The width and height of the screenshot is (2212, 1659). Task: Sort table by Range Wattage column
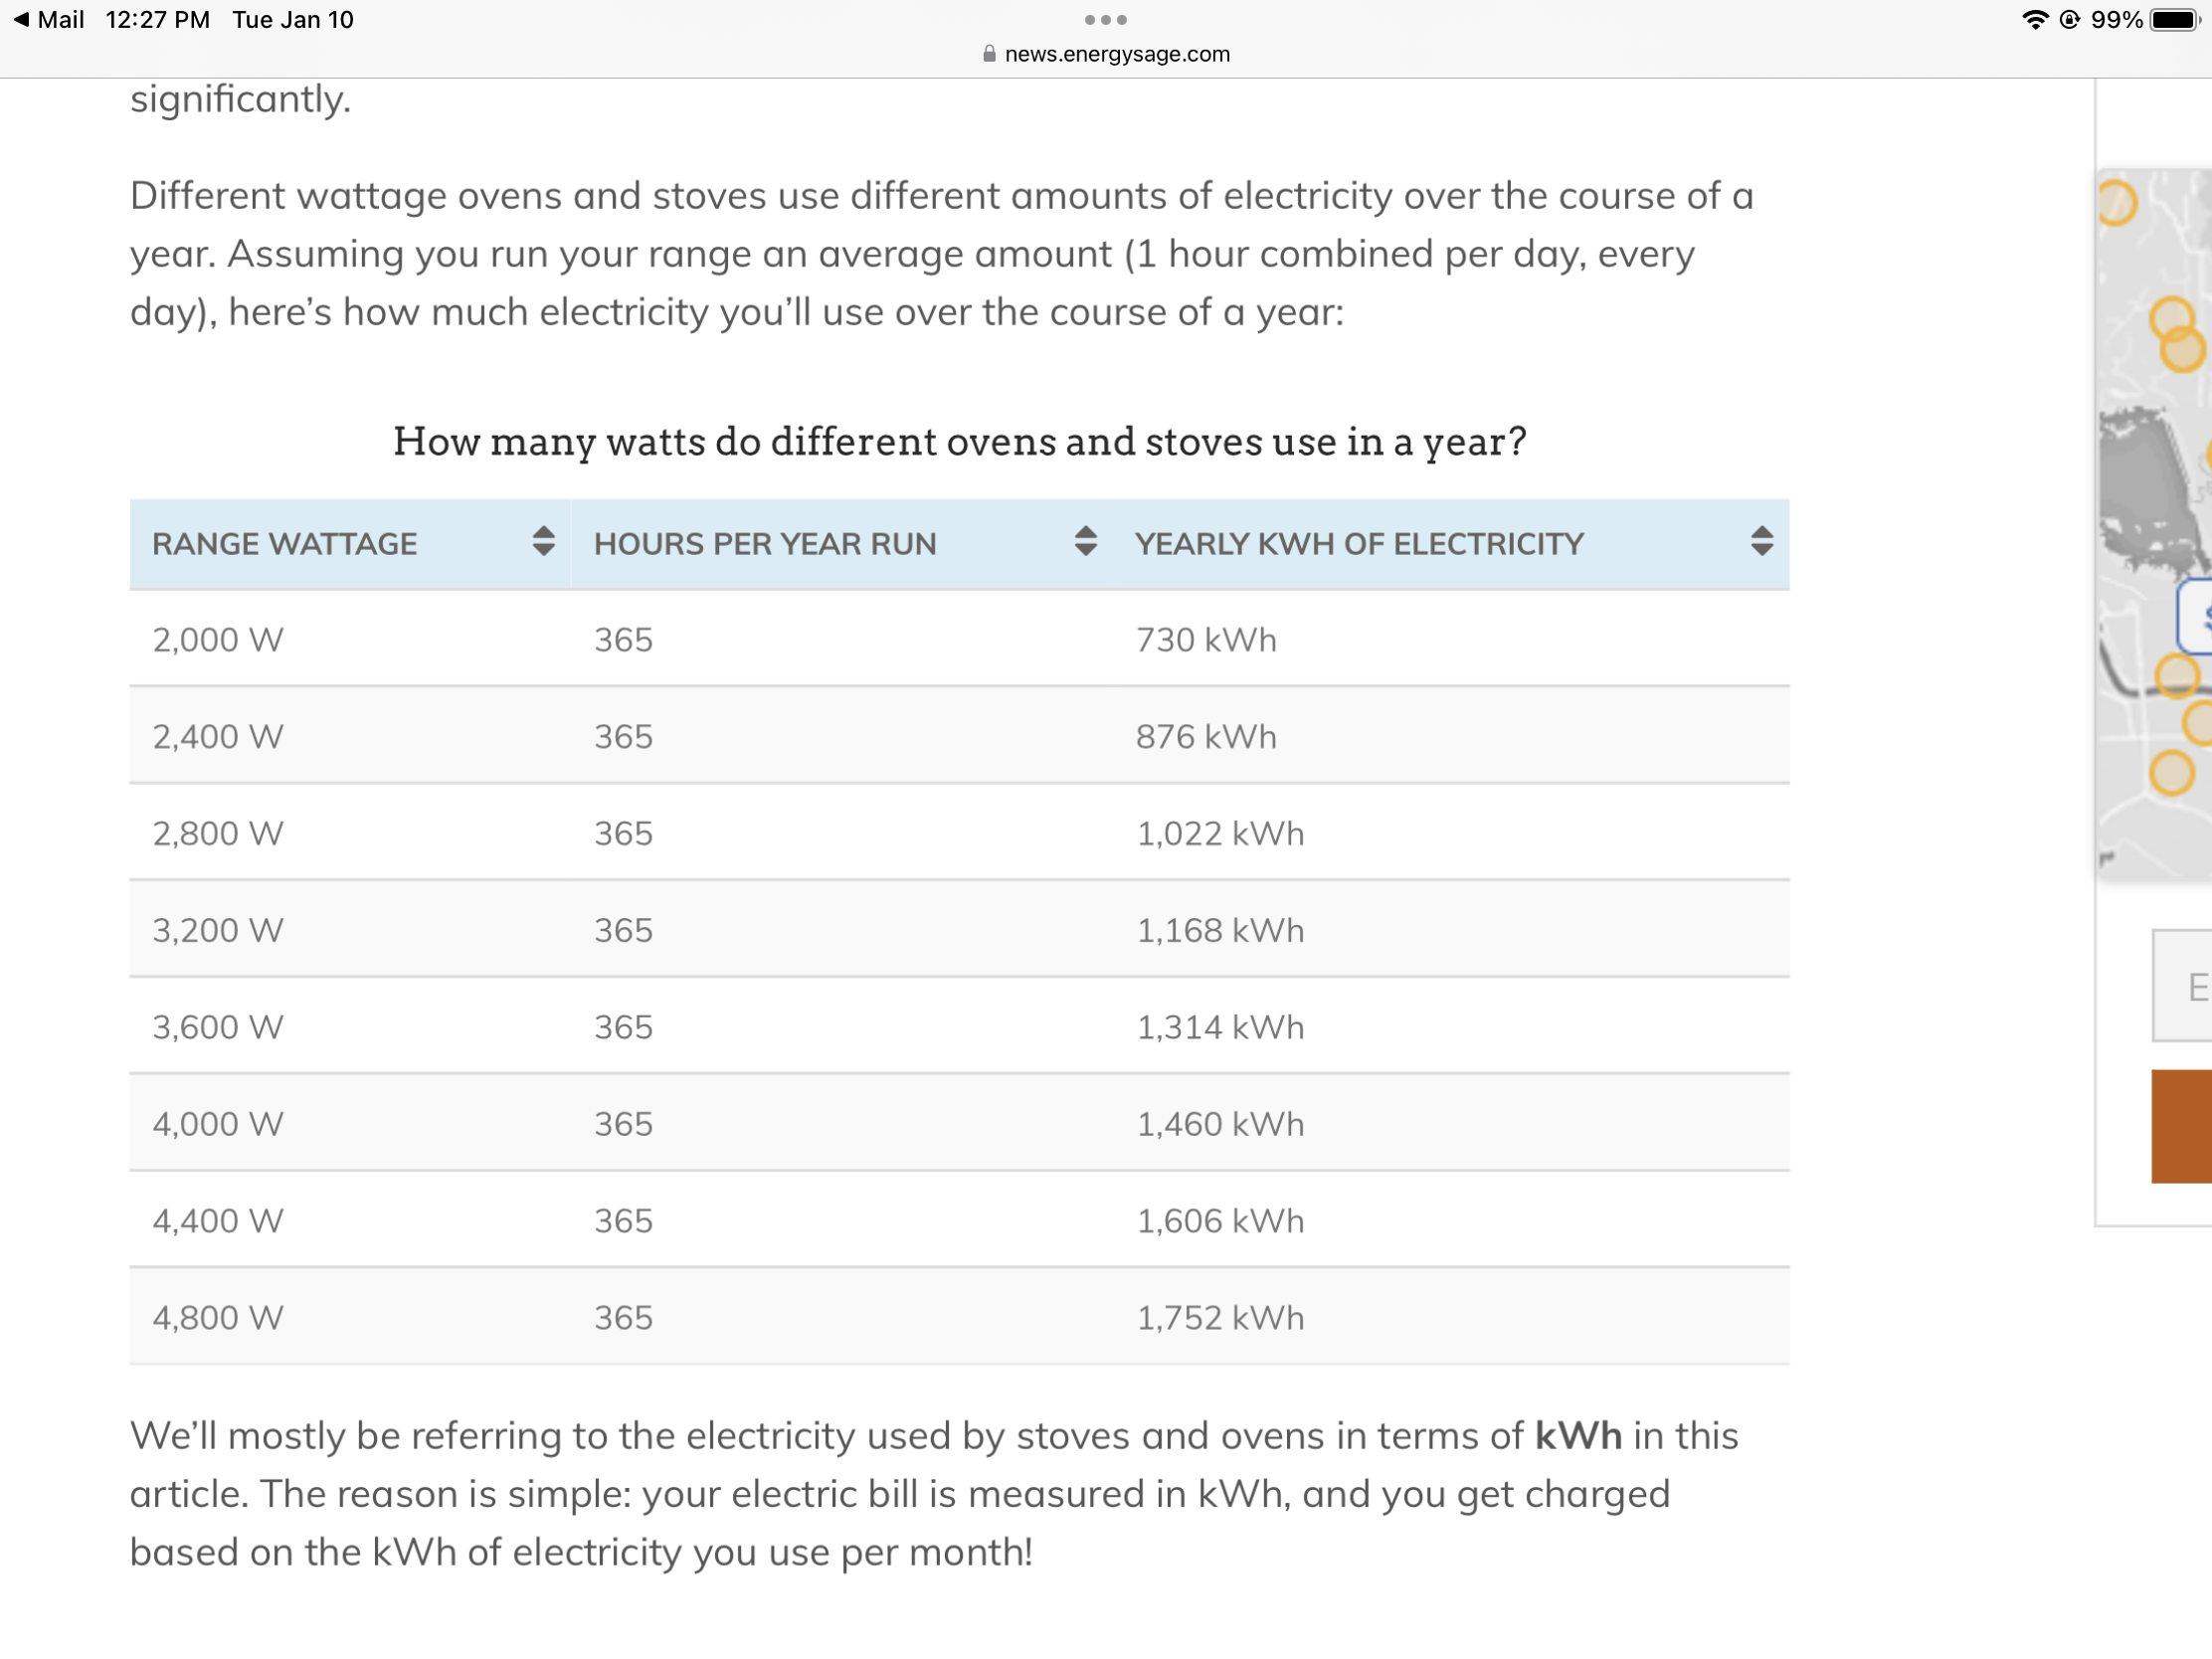543,542
